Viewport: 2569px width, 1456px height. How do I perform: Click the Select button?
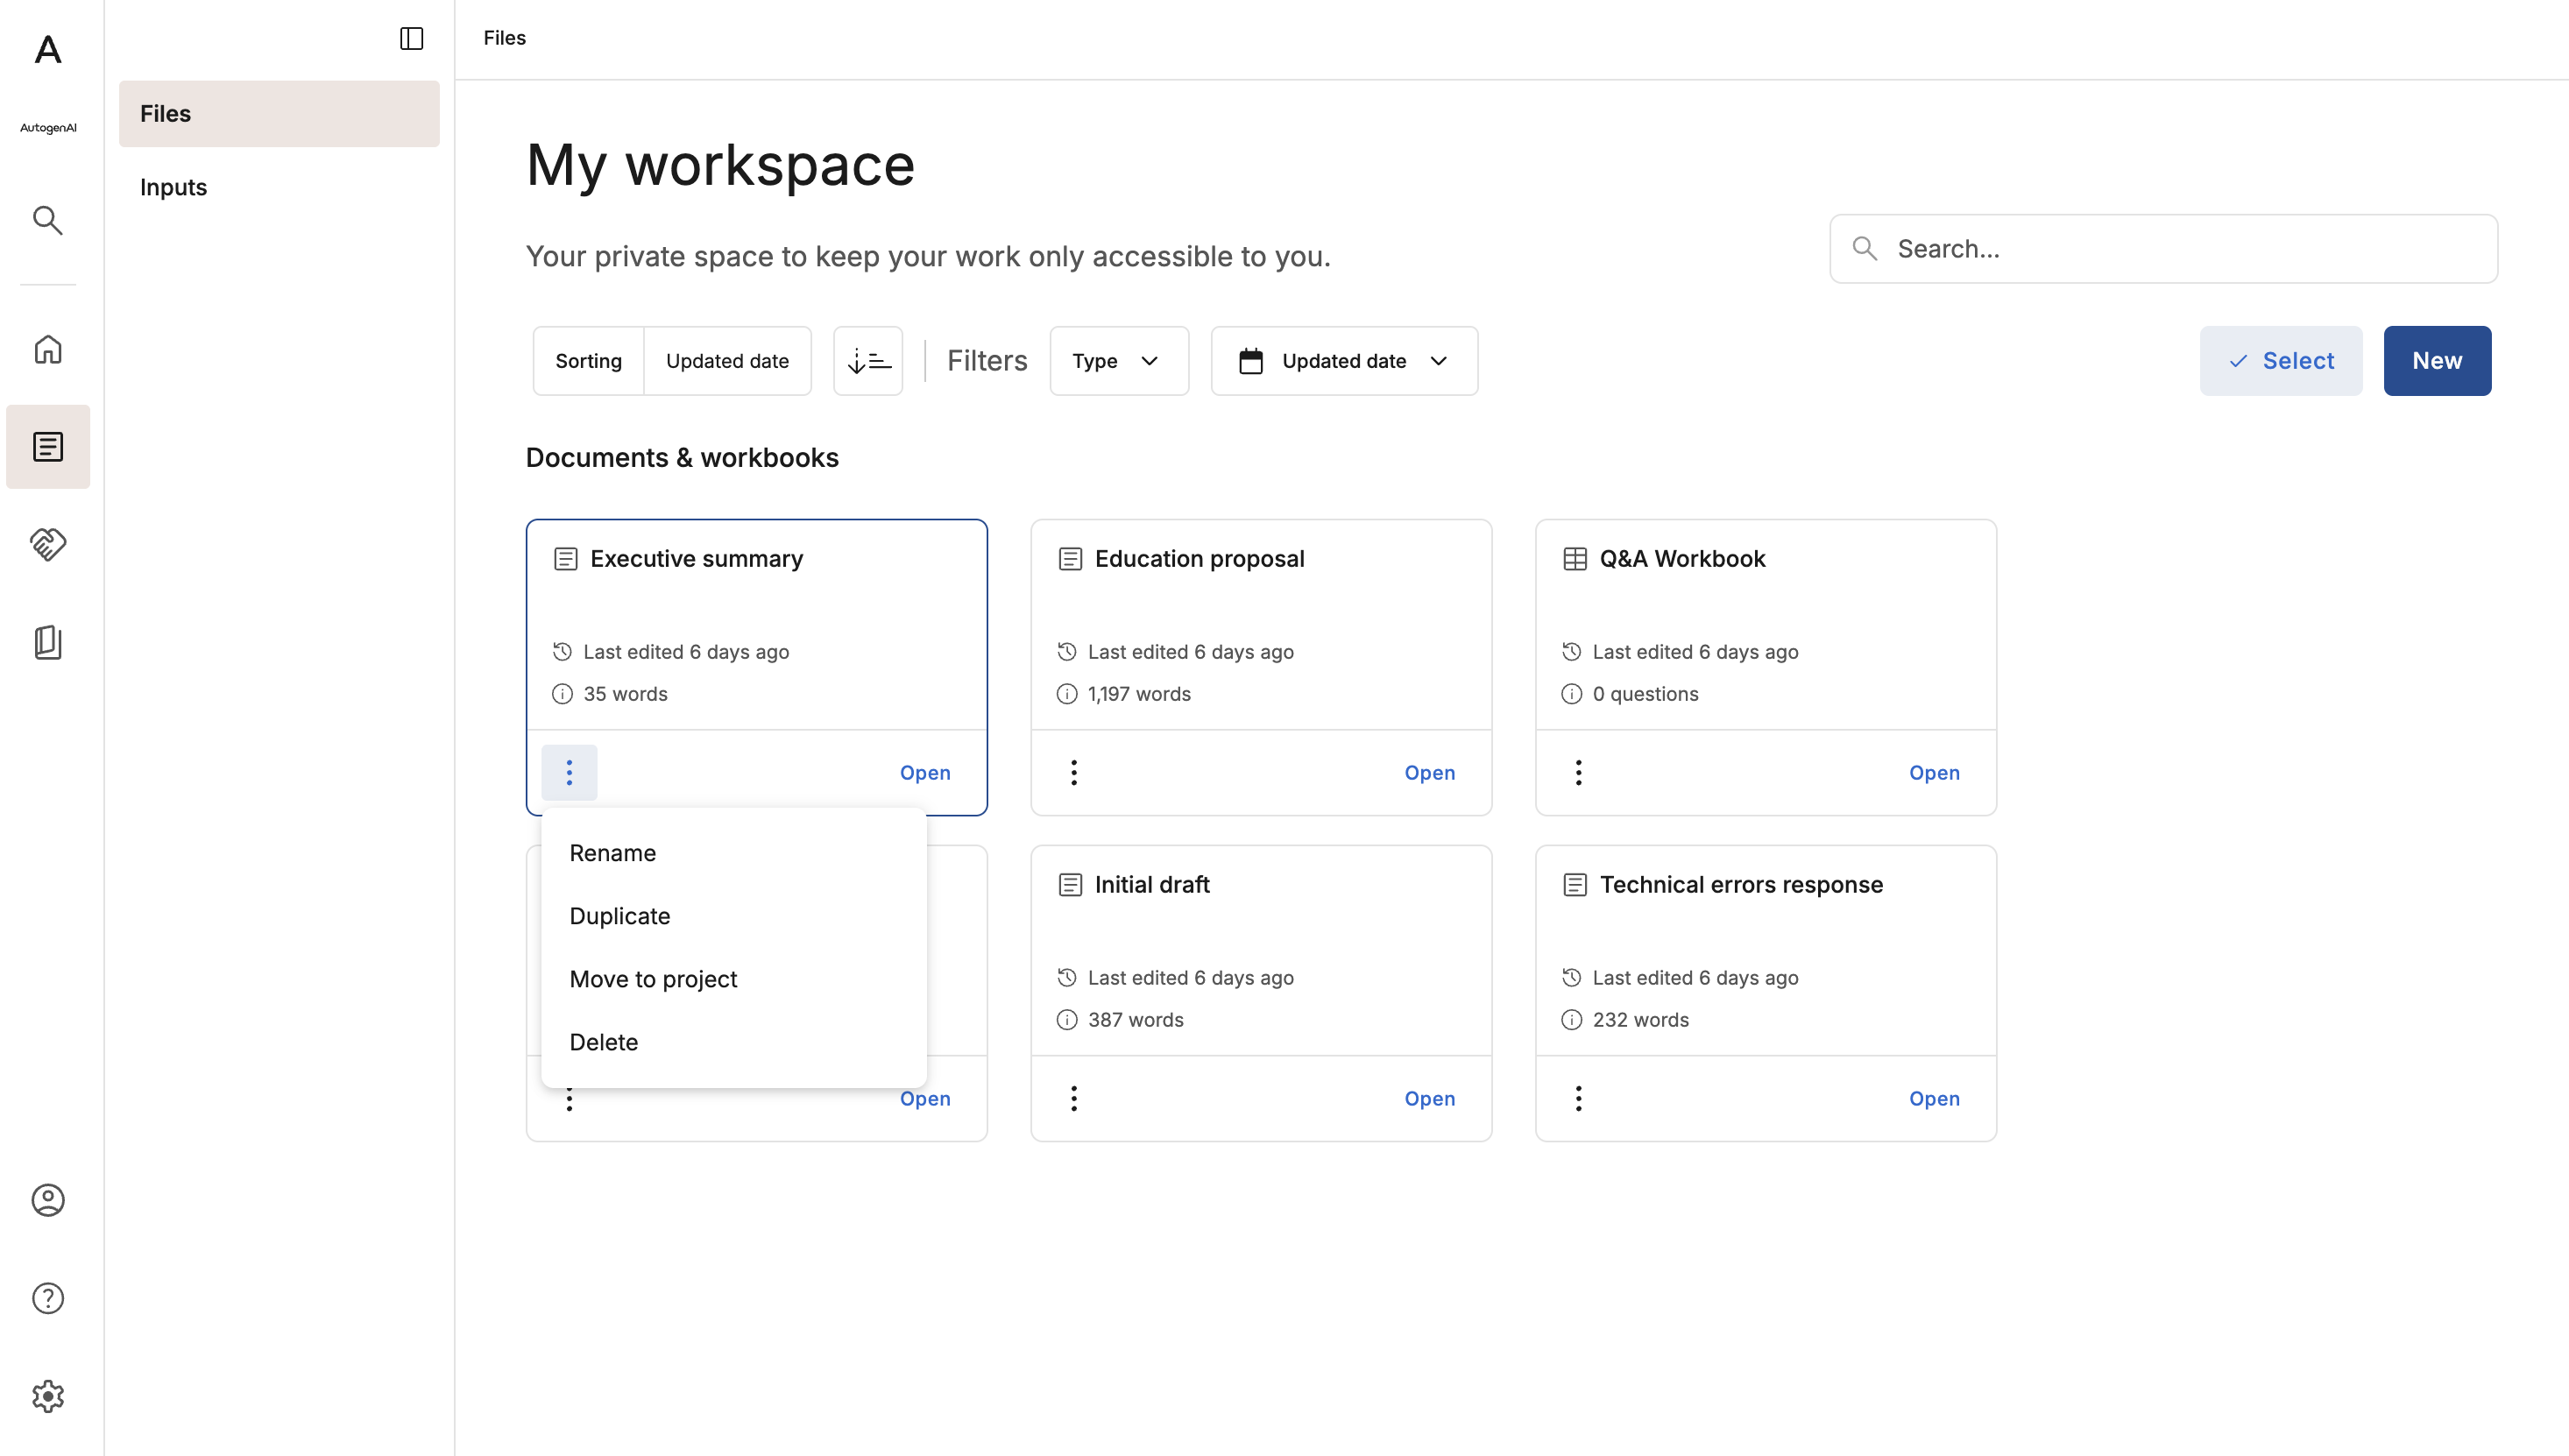[2280, 361]
